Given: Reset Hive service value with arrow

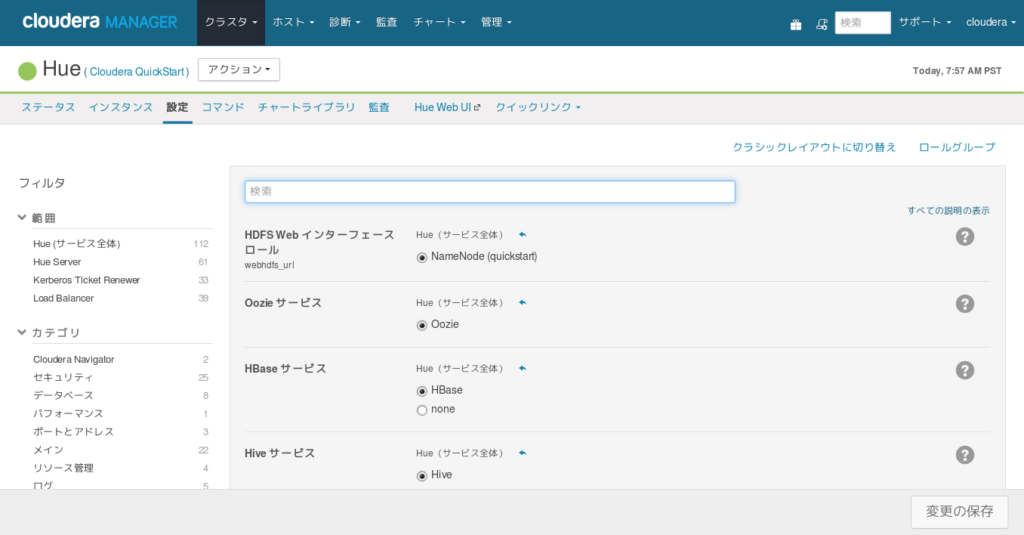Looking at the screenshot, I should pyautogui.click(x=522, y=453).
